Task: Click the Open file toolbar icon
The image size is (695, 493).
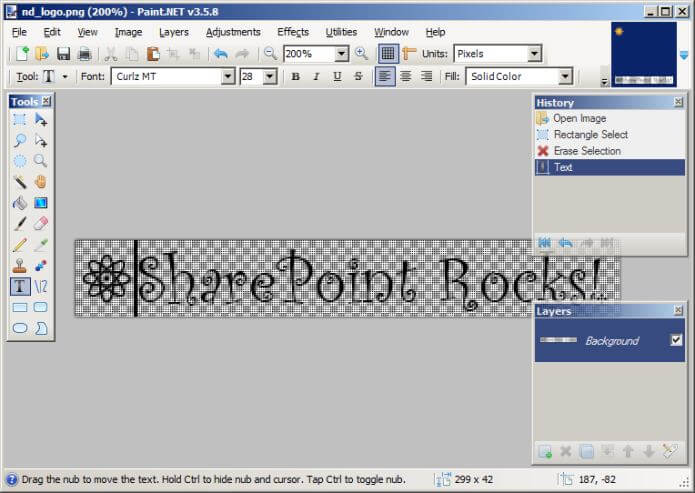Action: [x=42, y=54]
